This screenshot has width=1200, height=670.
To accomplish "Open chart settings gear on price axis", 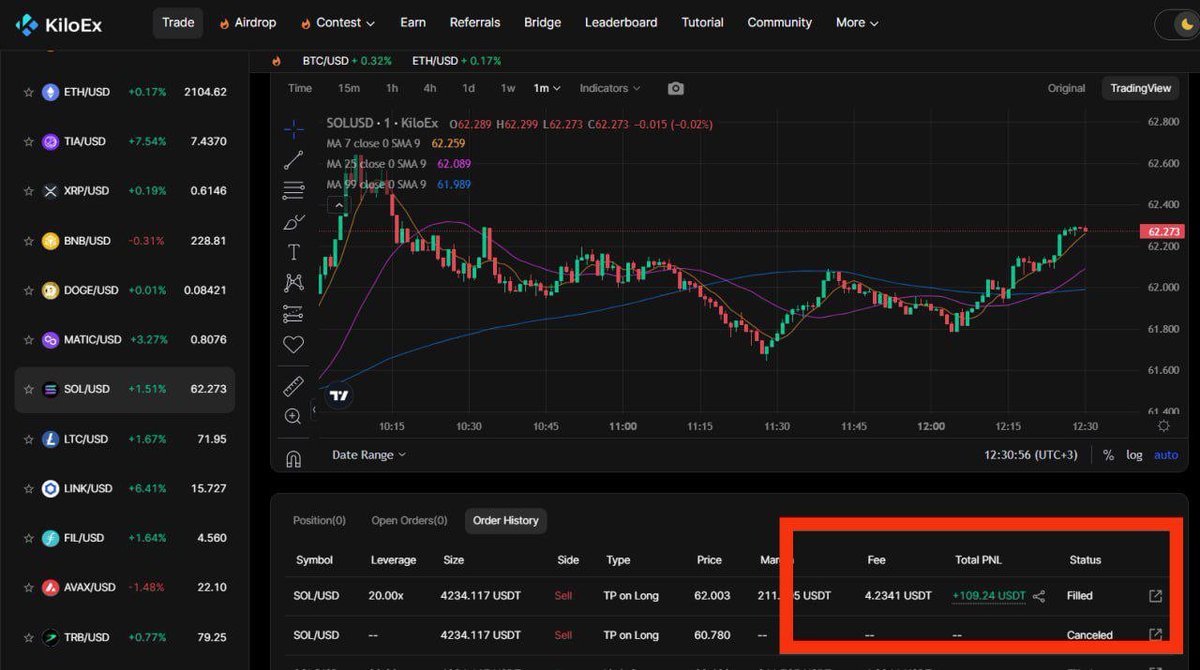I will coord(1164,425).
